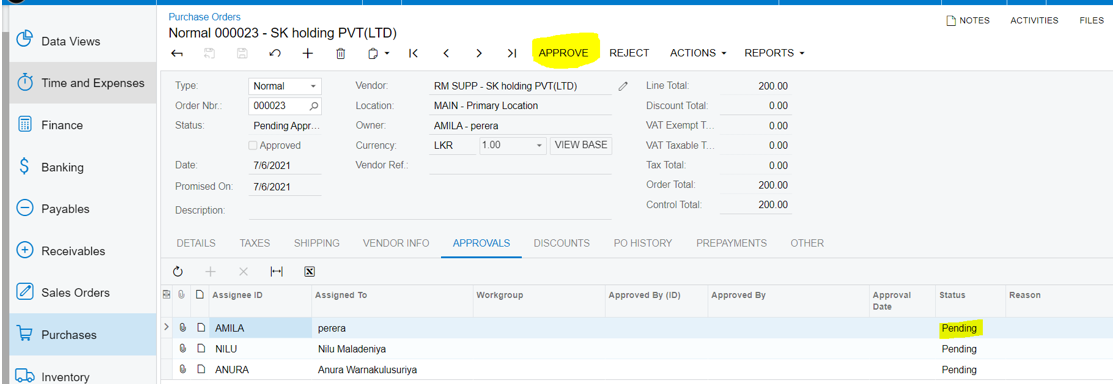
Task: Expand the AMILA row arrow
Action: (x=167, y=327)
